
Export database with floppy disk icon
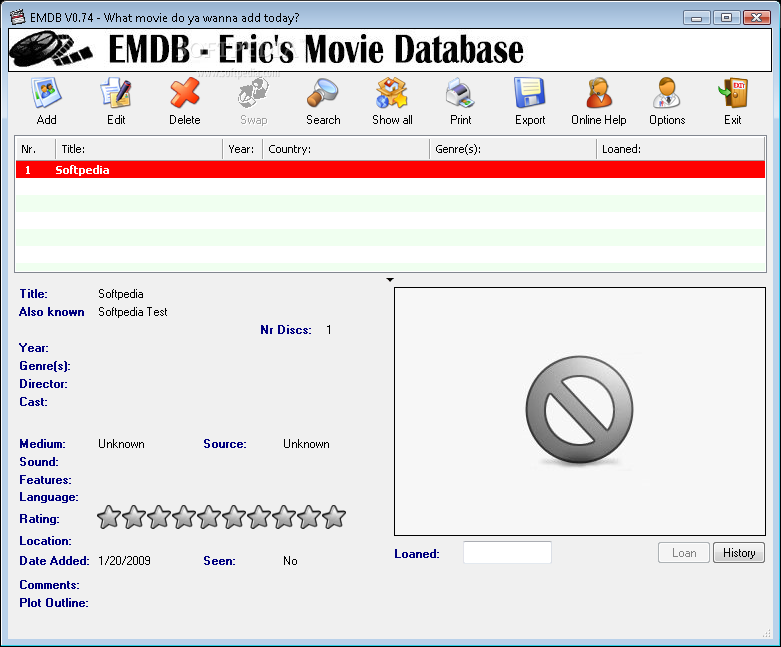click(x=530, y=93)
